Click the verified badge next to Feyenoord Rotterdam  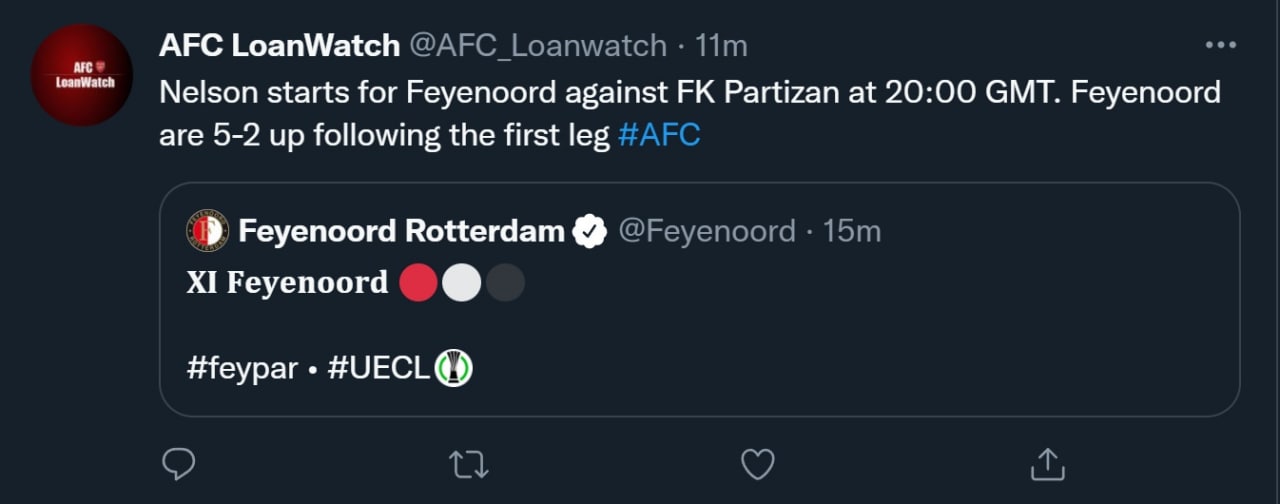point(591,232)
